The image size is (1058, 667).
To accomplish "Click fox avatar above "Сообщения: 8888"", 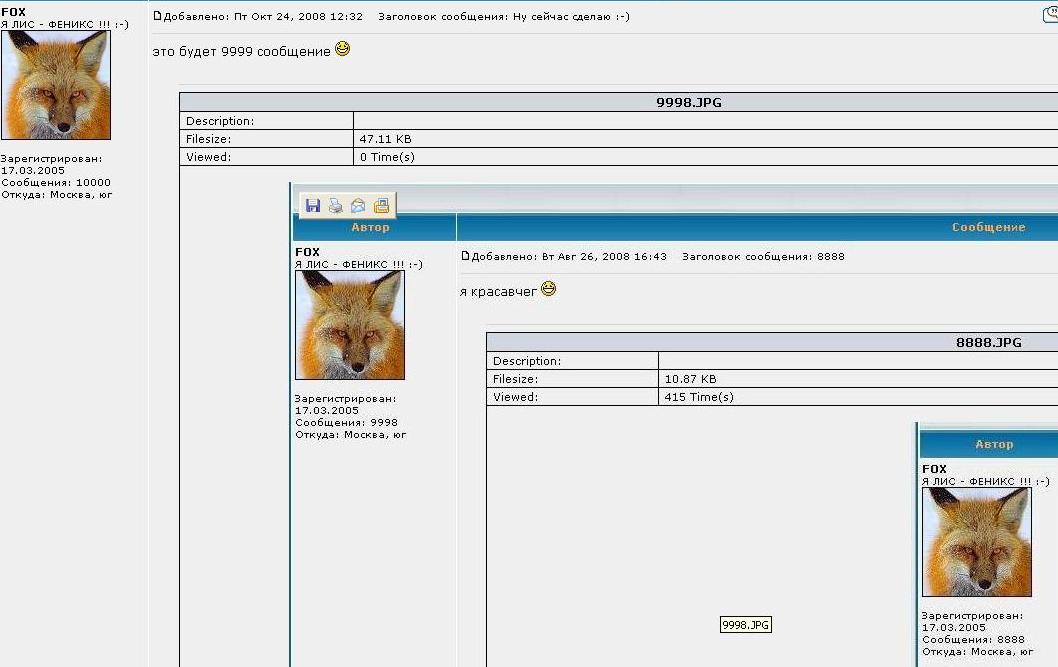I will coord(976,542).
